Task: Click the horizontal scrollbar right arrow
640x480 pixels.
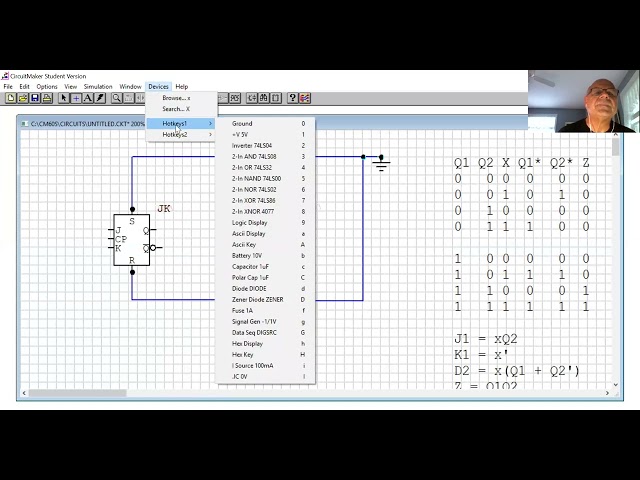Action: pyautogui.click(x=607, y=393)
